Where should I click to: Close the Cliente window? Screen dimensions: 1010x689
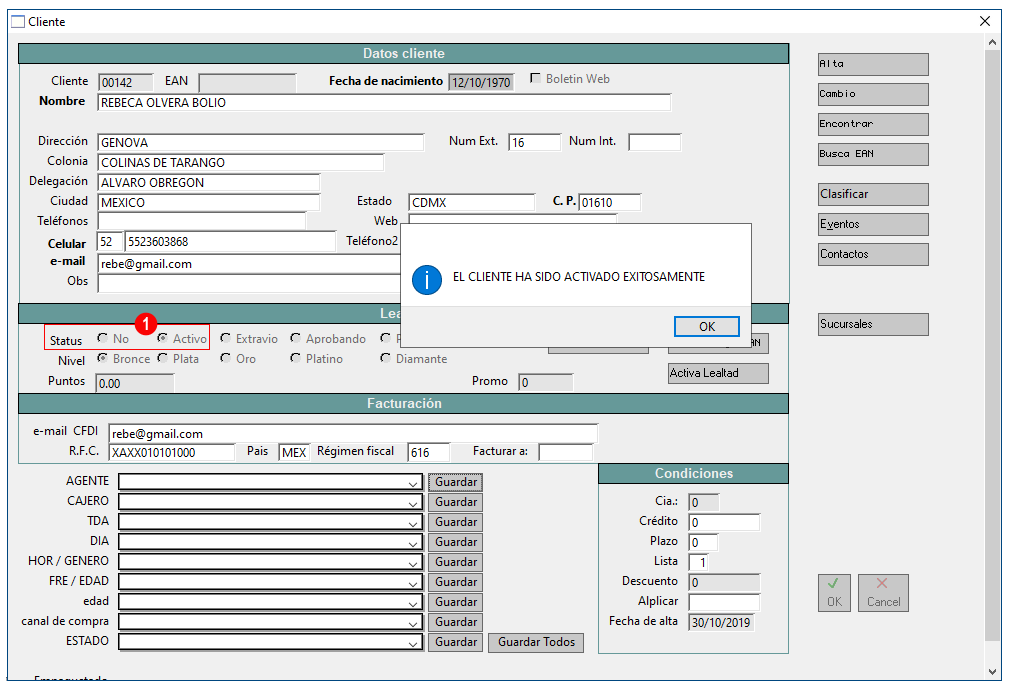tap(985, 21)
